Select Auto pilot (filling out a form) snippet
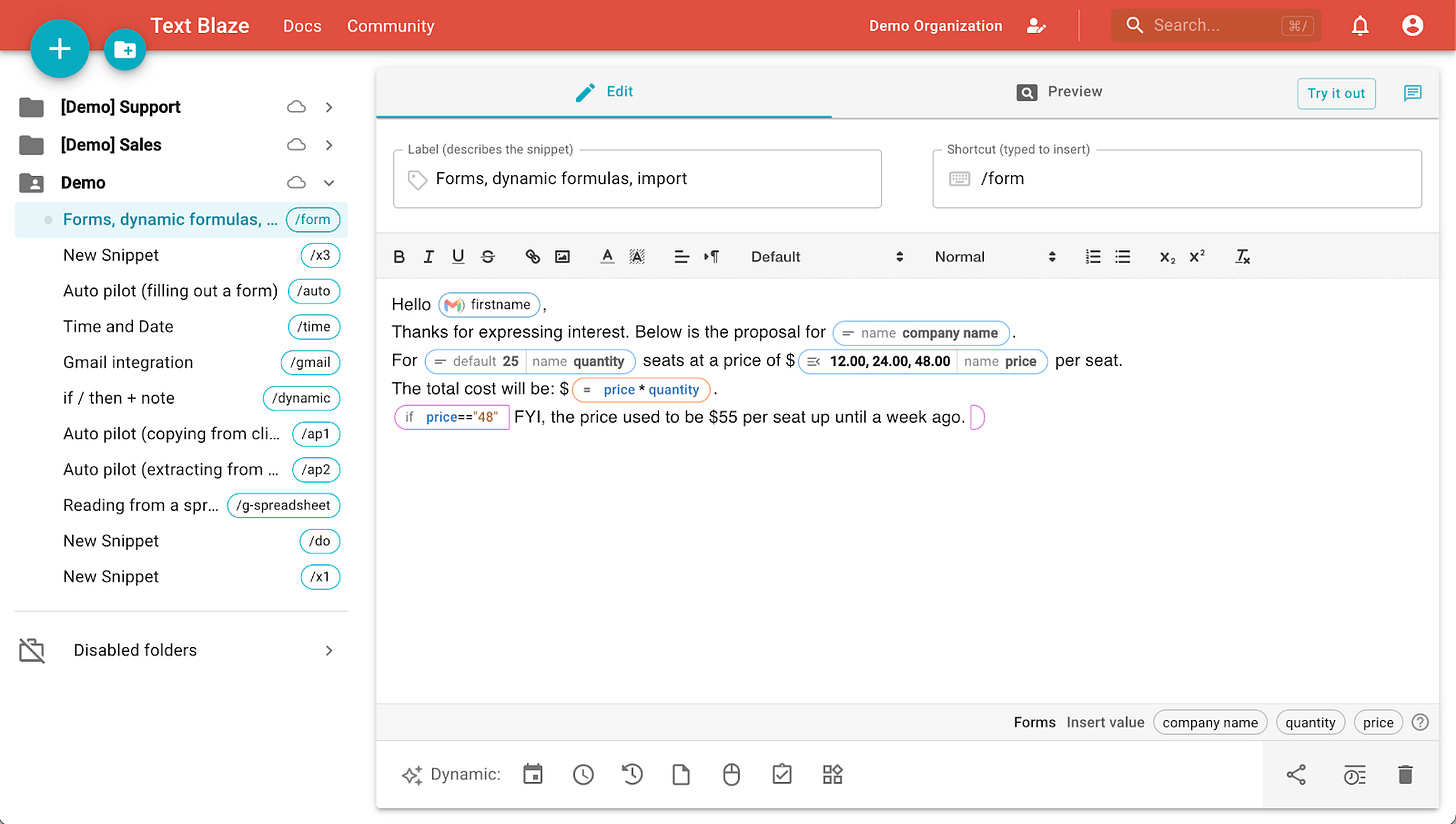Viewport: 1456px width, 824px height. click(x=181, y=291)
